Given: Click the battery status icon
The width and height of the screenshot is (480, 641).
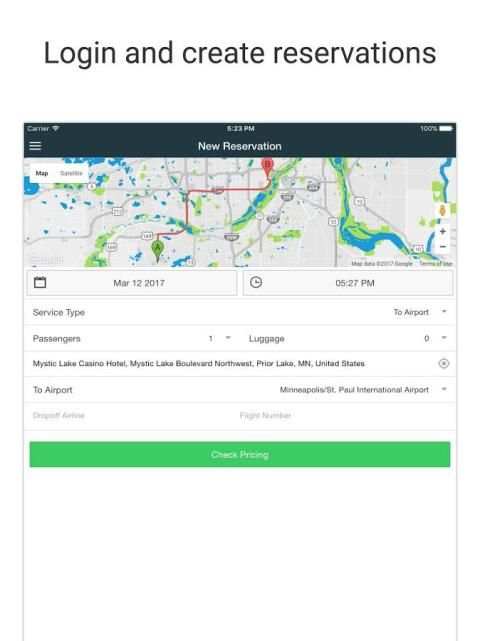Looking at the screenshot, I should (x=446, y=128).
